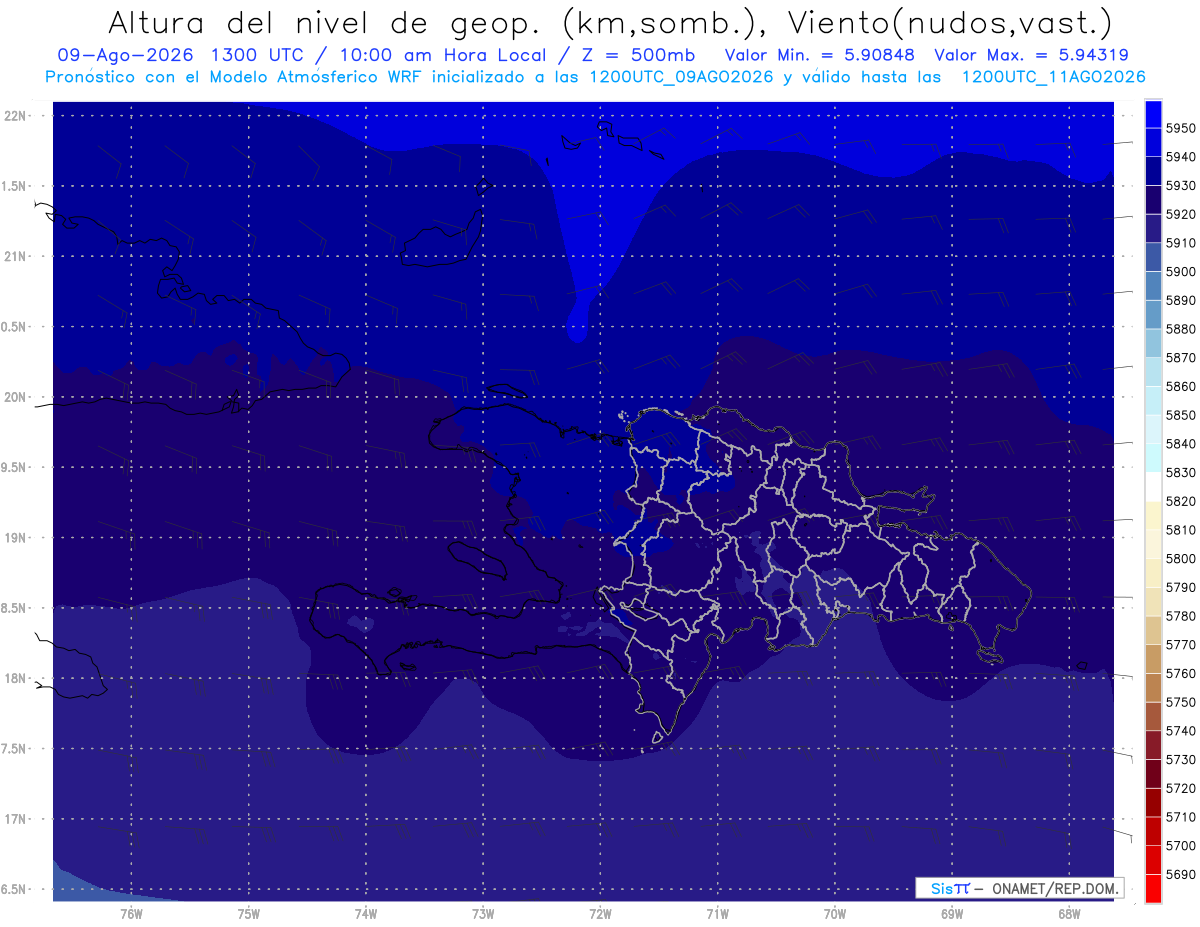Click the '6.5N' latitude label
1200x927 pixels.
coord(14,889)
